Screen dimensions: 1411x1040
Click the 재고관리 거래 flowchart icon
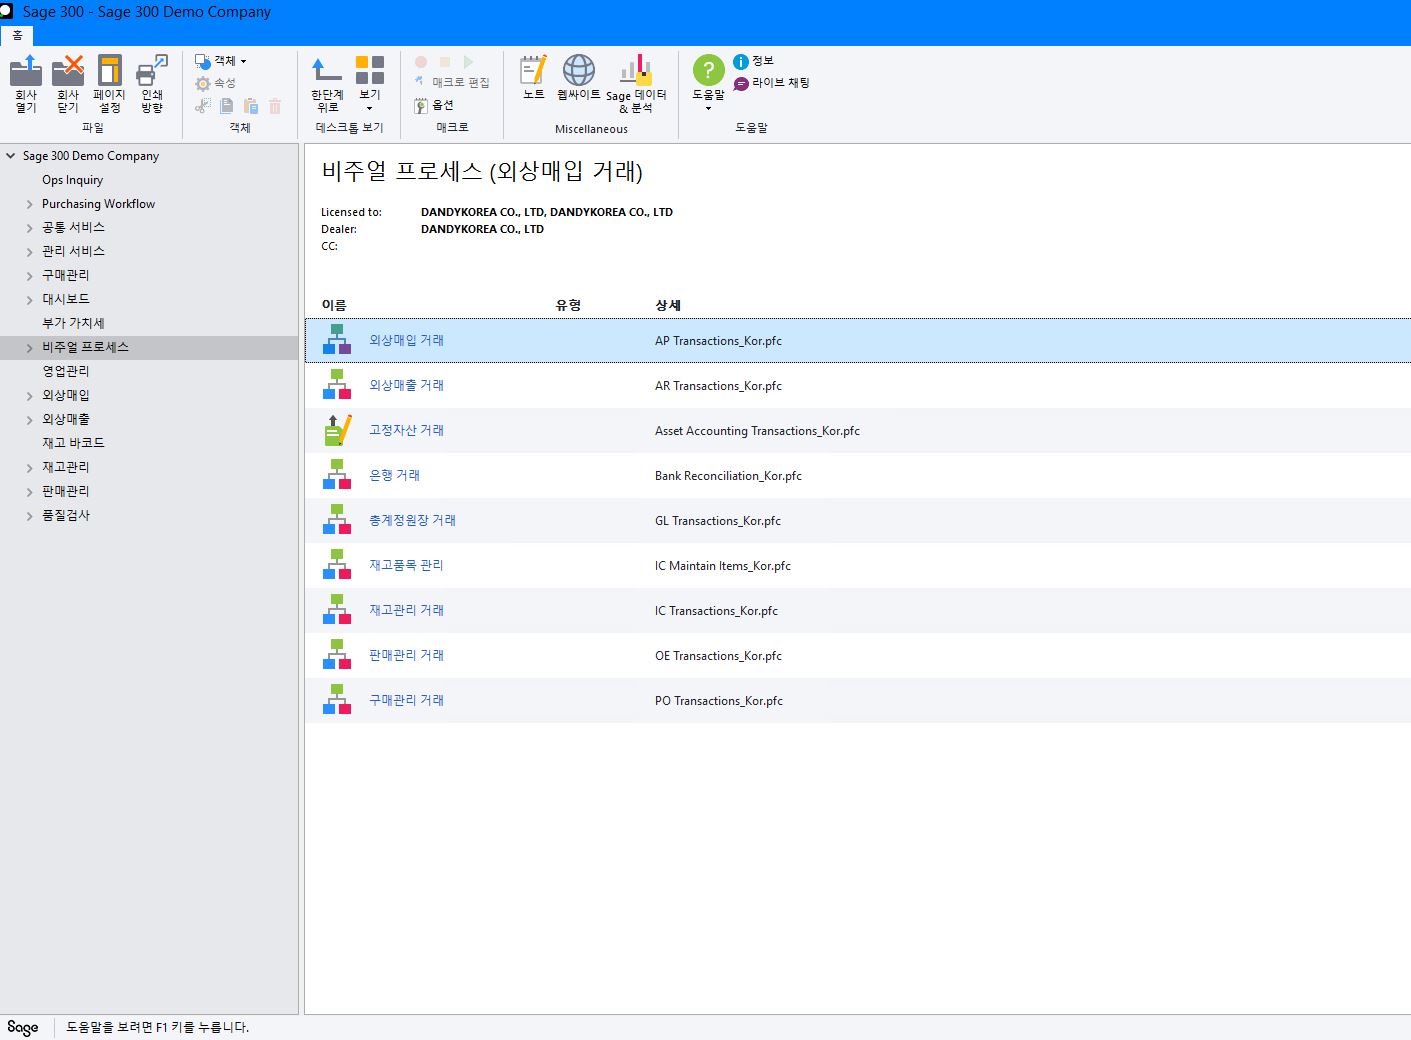tap(337, 610)
